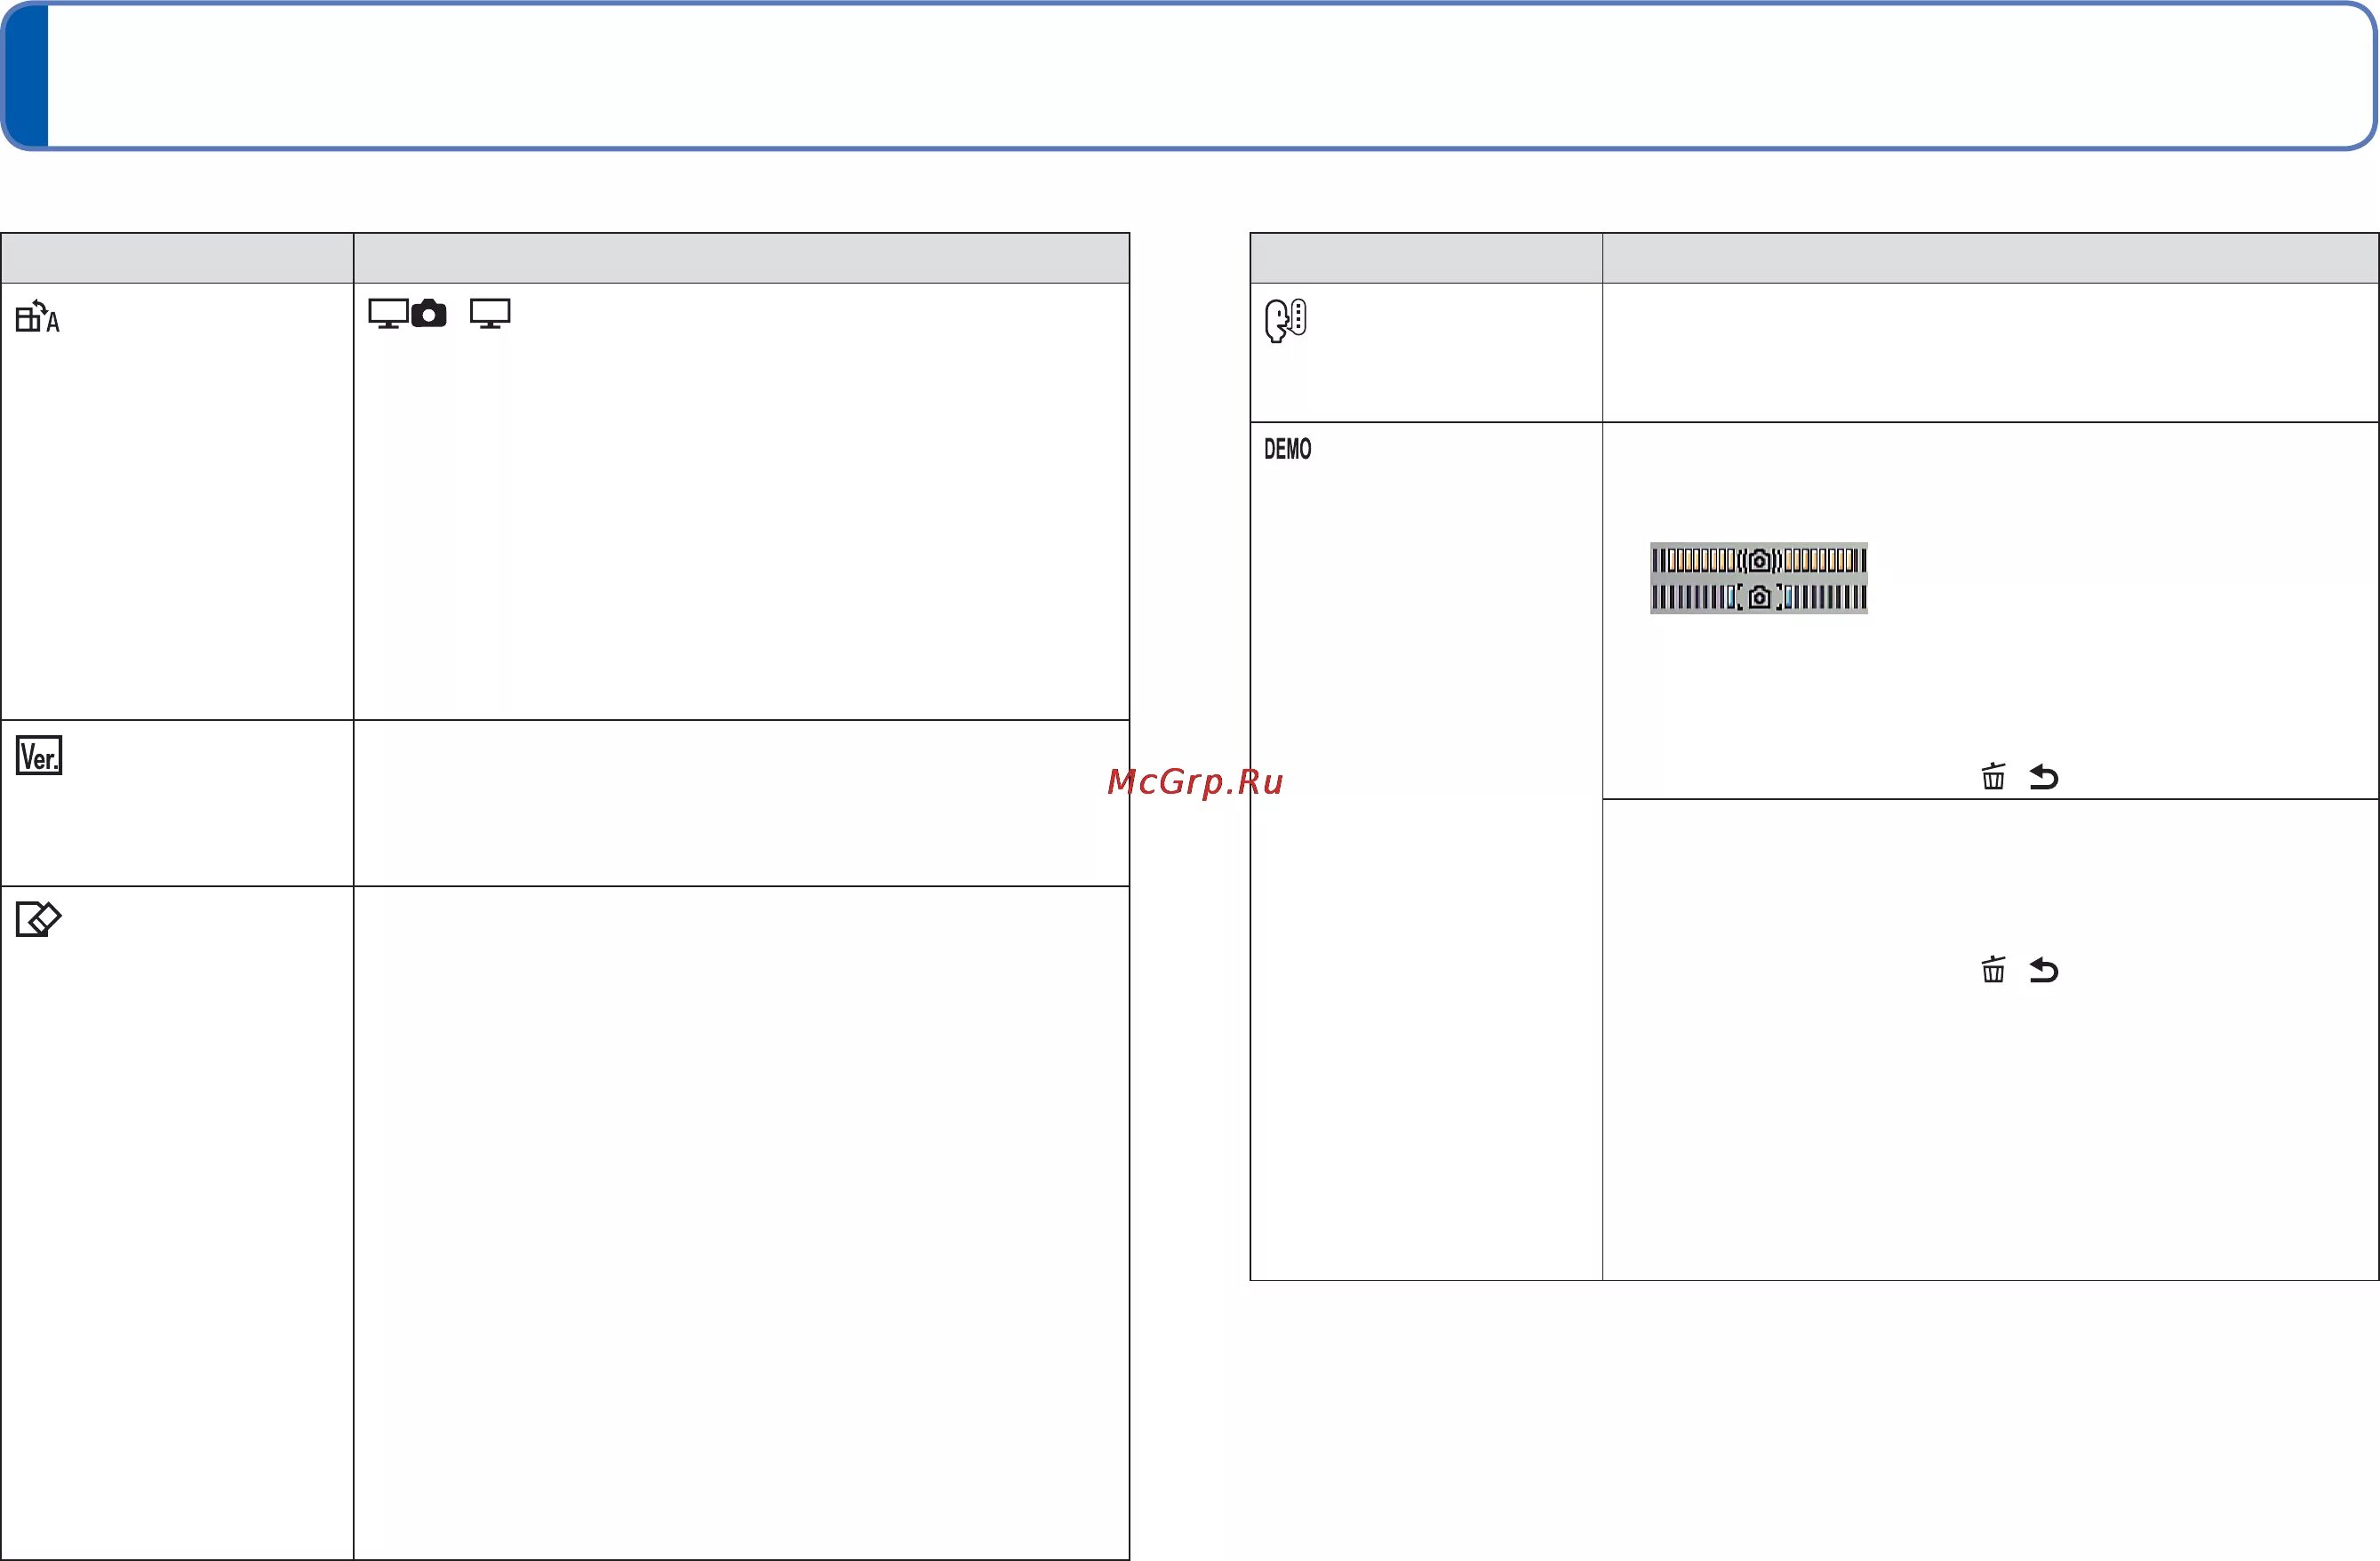Click the Format card eraser icon

point(38,919)
